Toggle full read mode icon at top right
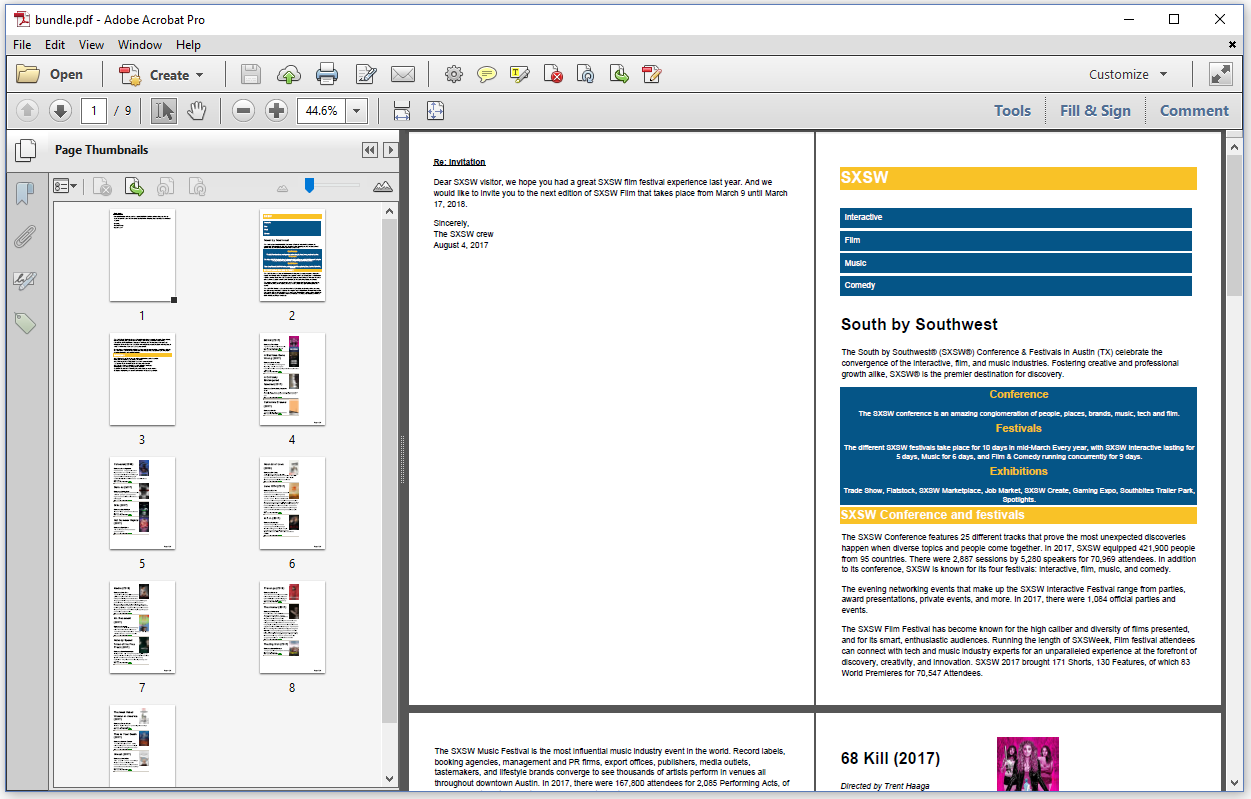The width and height of the screenshot is (1251, 799). point(1220,74)
